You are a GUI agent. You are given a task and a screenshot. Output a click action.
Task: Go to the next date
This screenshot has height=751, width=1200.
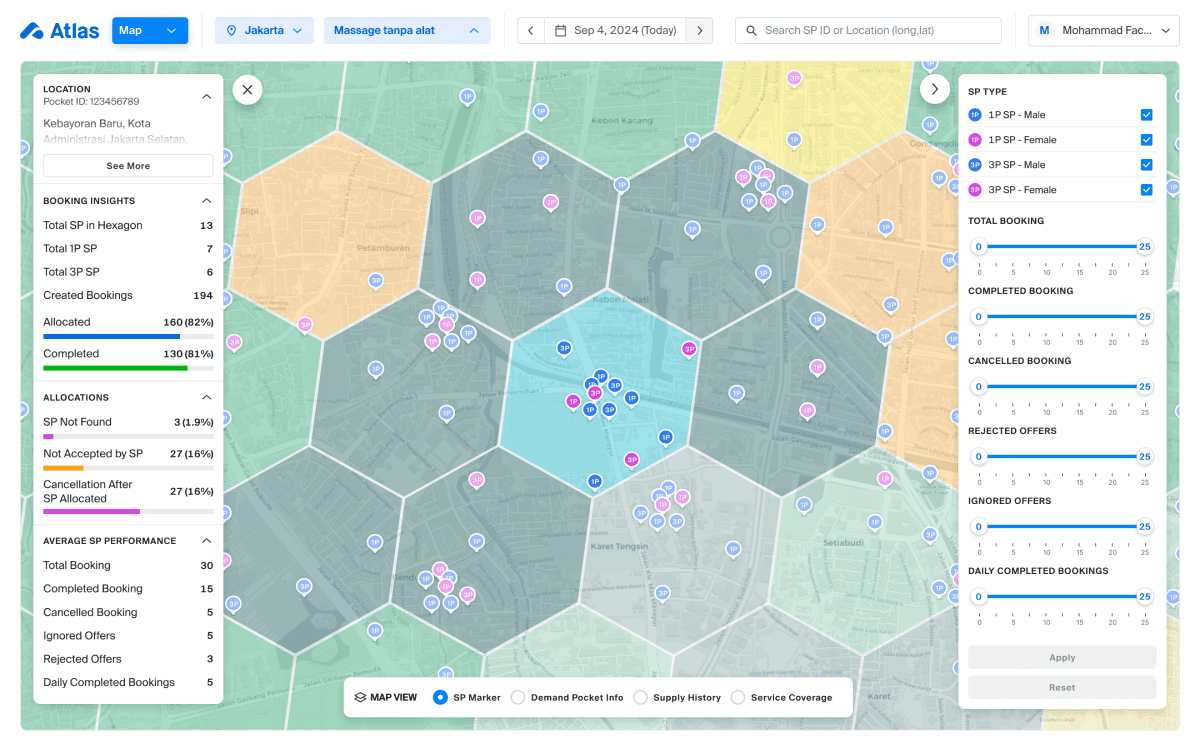click(699, 31)
